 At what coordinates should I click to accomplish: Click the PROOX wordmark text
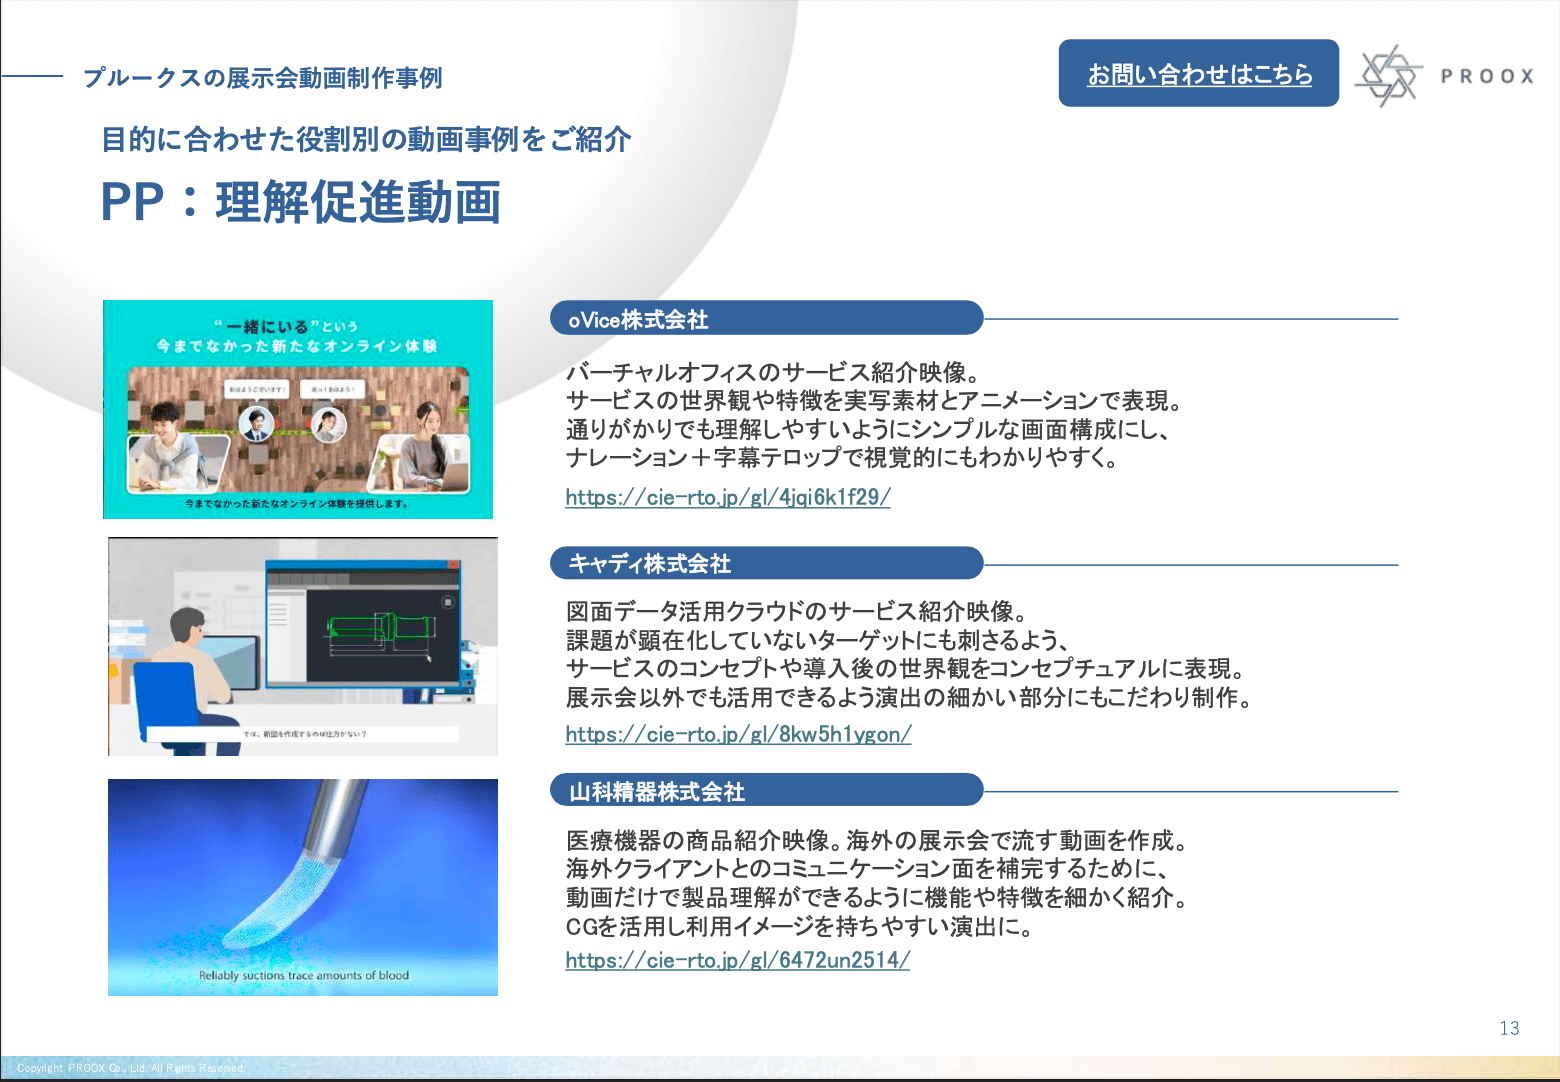(1487, 76)
